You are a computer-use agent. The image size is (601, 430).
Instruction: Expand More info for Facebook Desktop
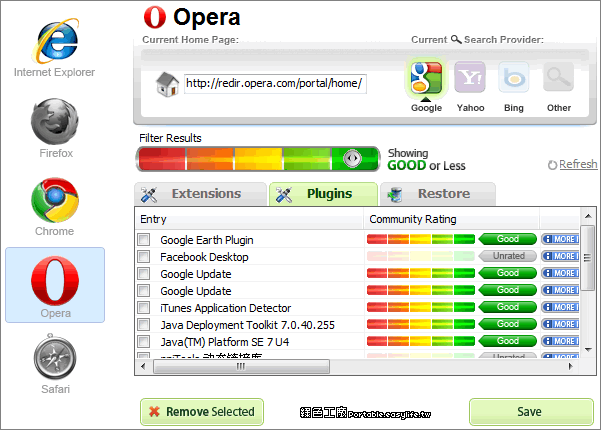click(x=560, y=257)
